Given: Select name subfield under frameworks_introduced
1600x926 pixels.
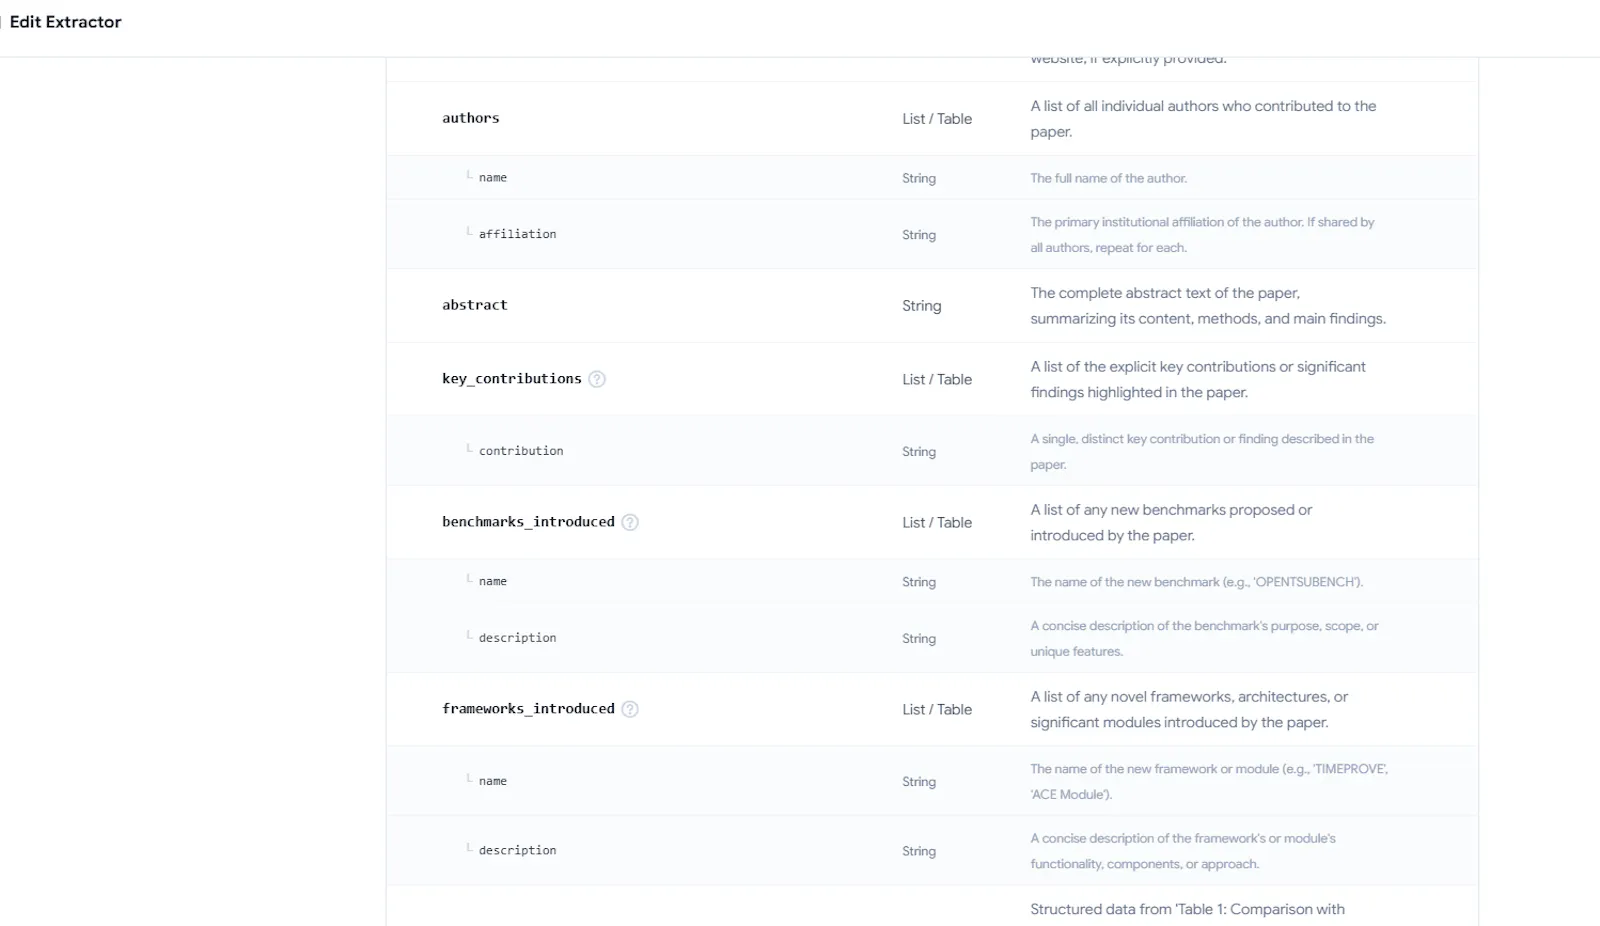Looking at the screenshot, I should click(x=493, y=781).
